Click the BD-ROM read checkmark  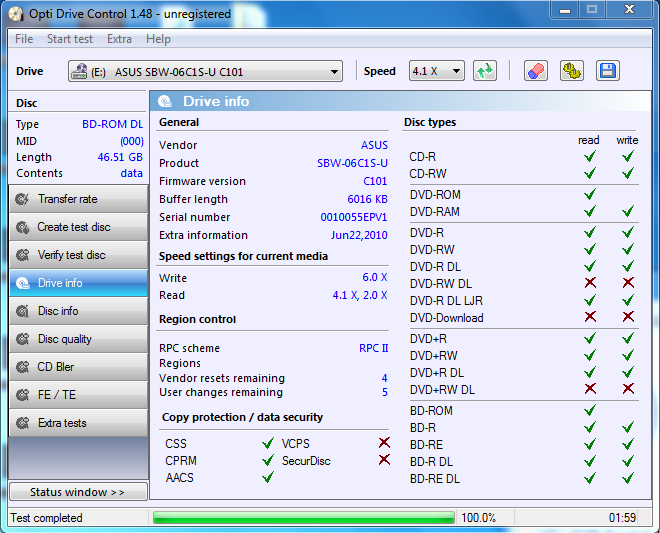590,410
